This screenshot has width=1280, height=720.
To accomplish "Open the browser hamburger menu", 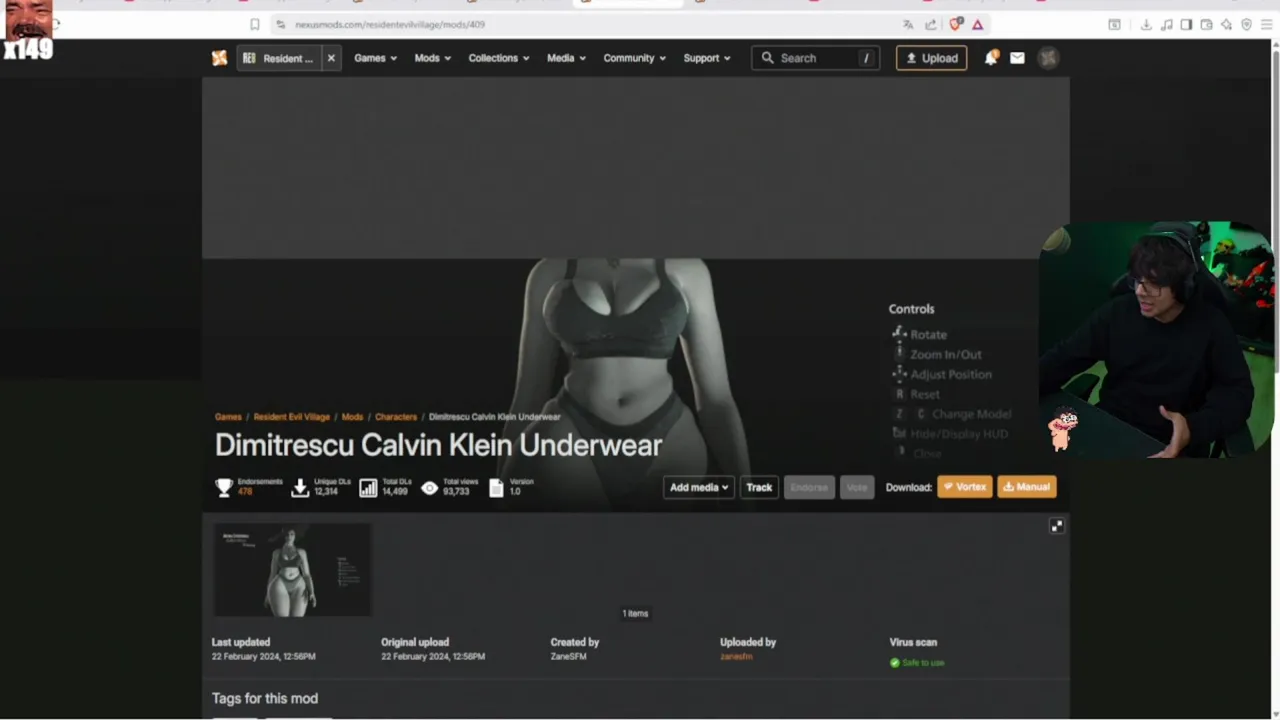I will pos(1266,24).
